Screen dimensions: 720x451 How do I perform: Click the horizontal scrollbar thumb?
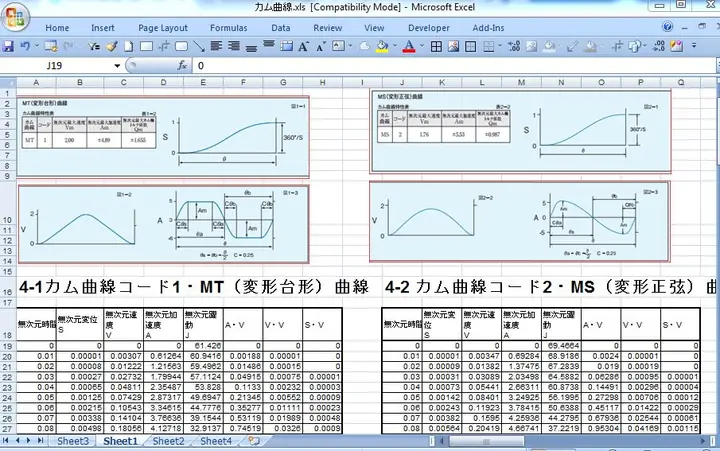point(486,441)
